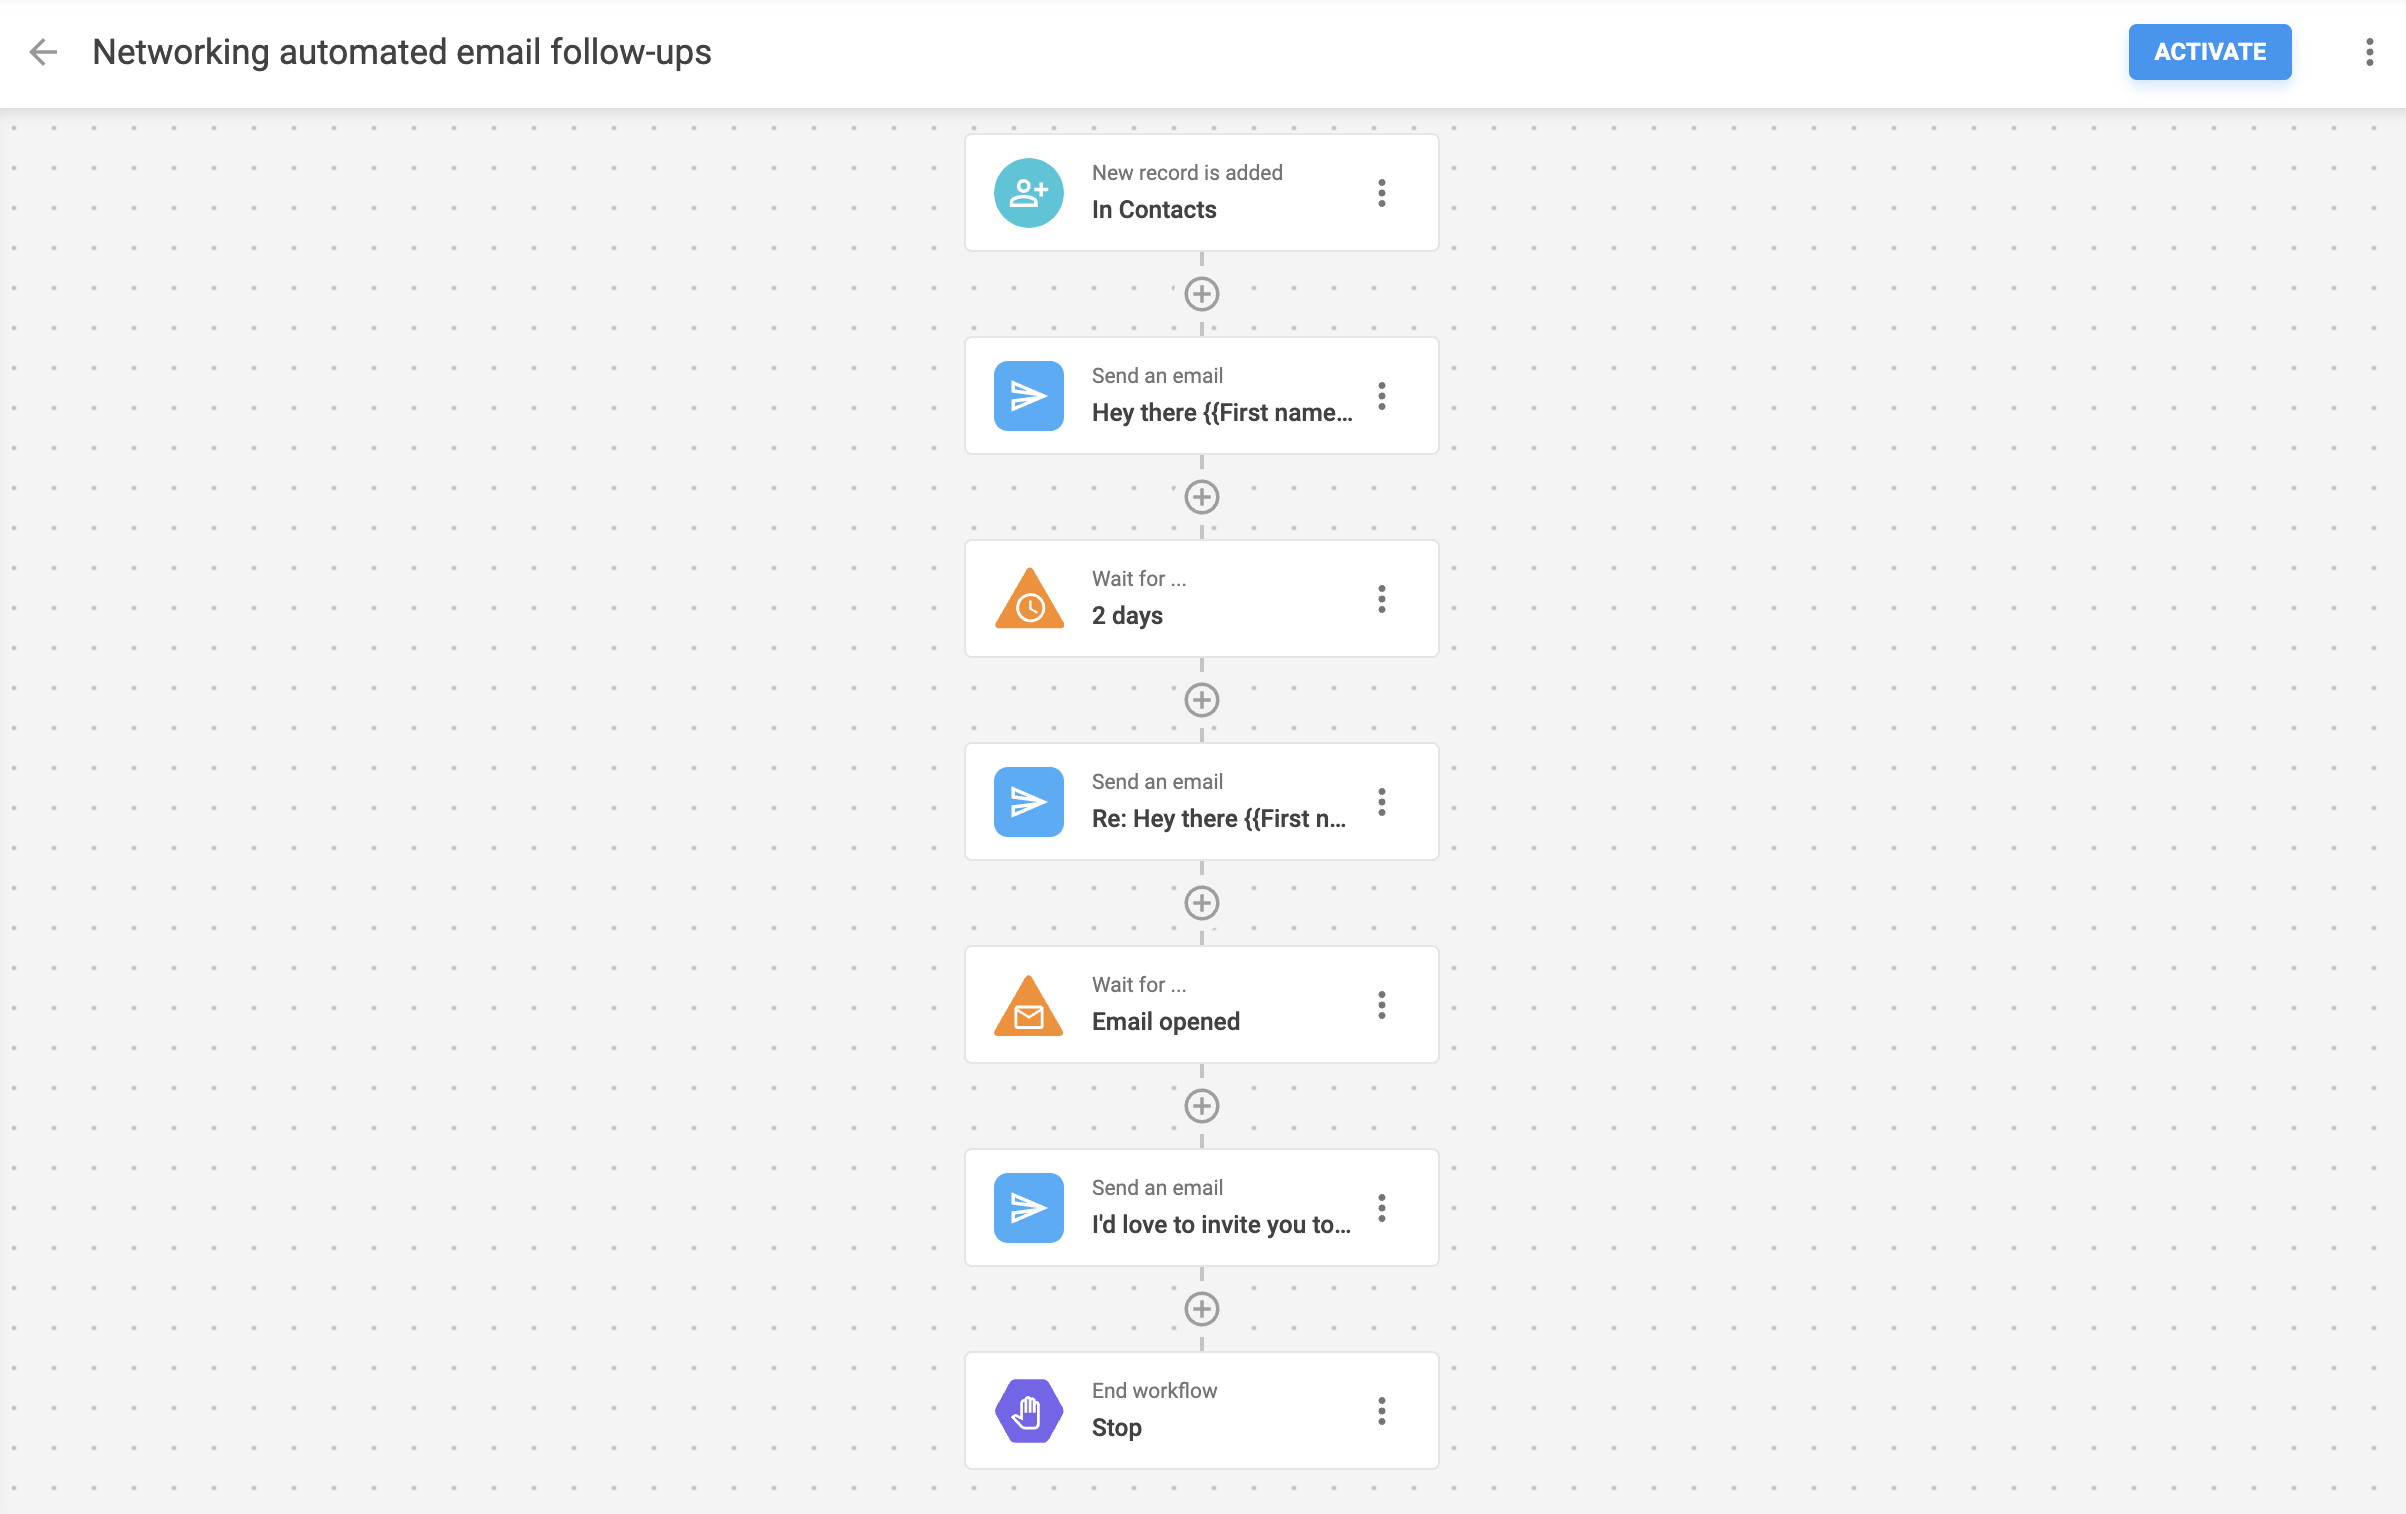Click the Wait/Timer warning icon for 2 days
The width and height of the screenshot is (2406, 1514).
coord(1030,598)
